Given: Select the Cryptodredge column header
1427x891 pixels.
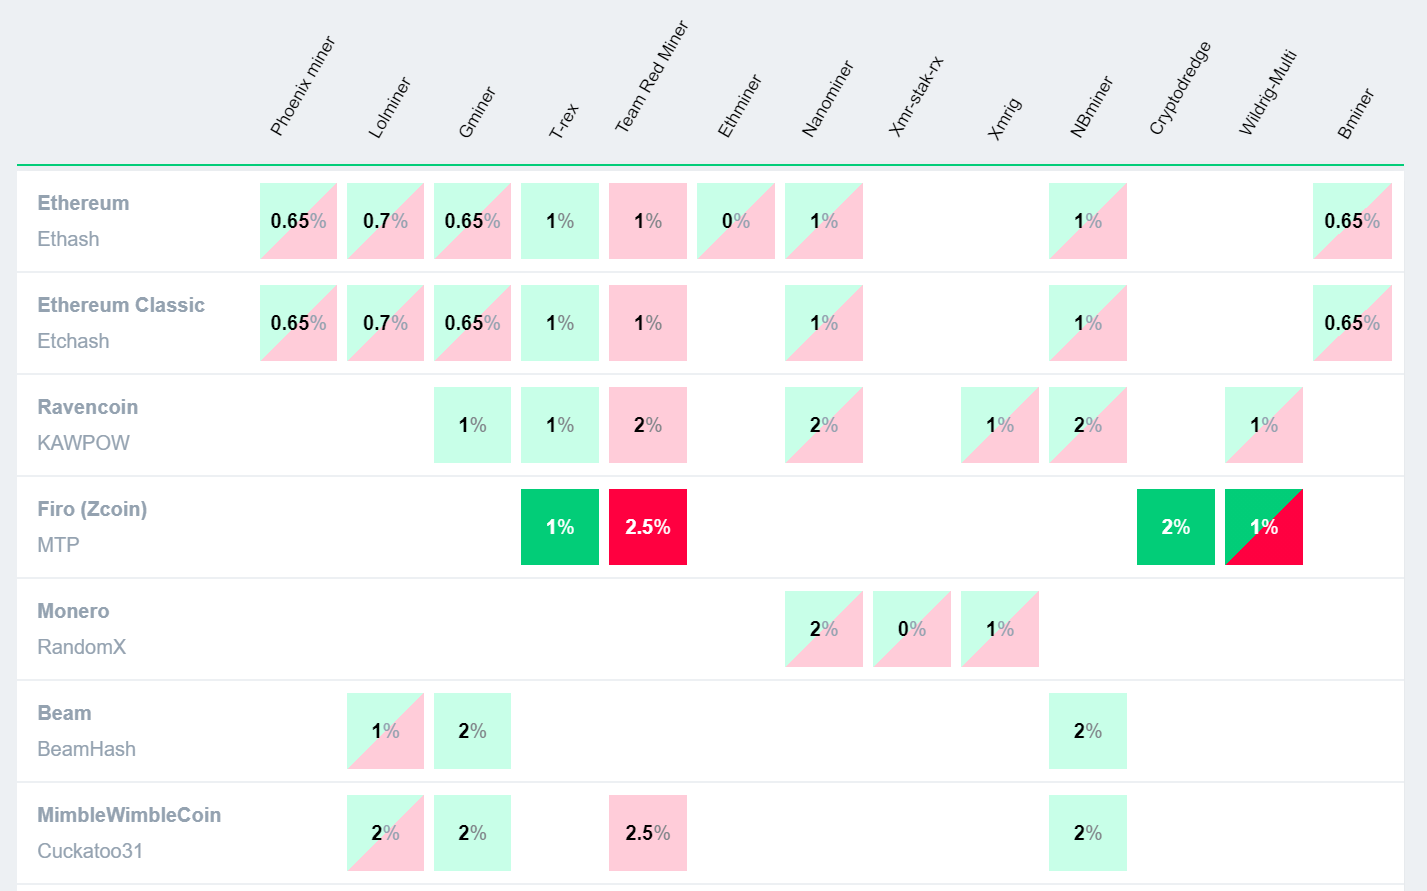Looking at the screenshot, I should point(1180,88).
